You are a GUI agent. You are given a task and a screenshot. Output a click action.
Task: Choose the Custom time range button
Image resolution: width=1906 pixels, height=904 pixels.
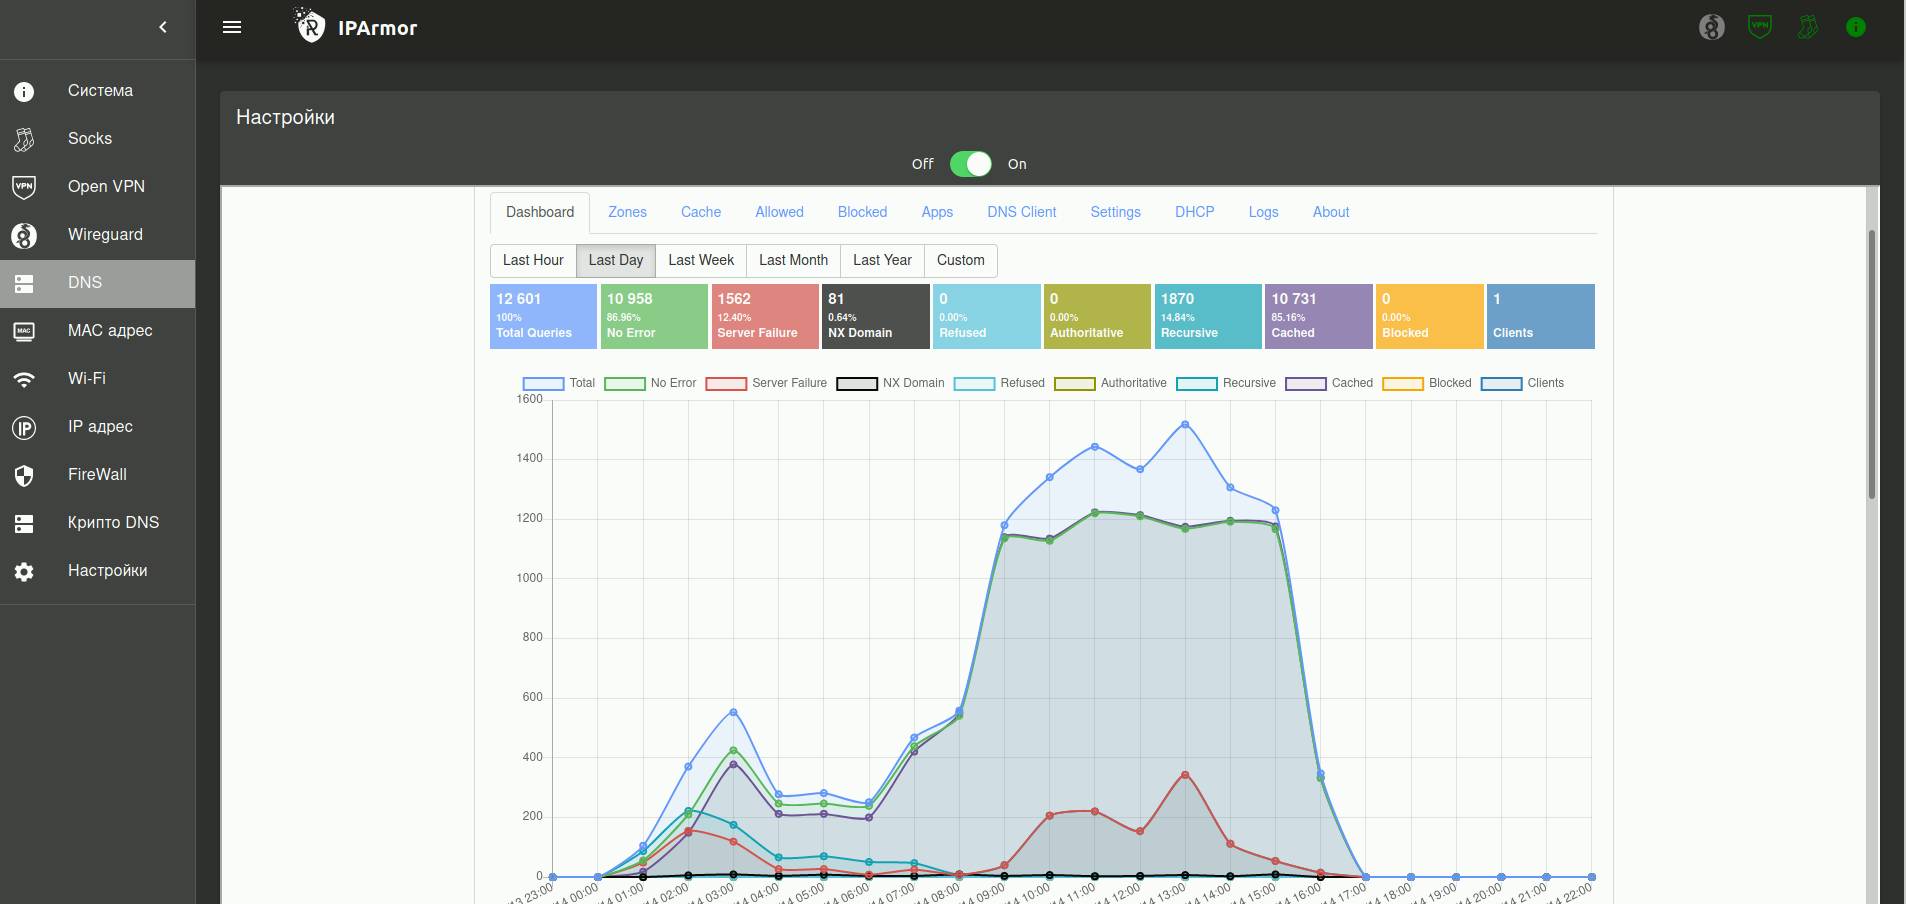click(960, 260)
